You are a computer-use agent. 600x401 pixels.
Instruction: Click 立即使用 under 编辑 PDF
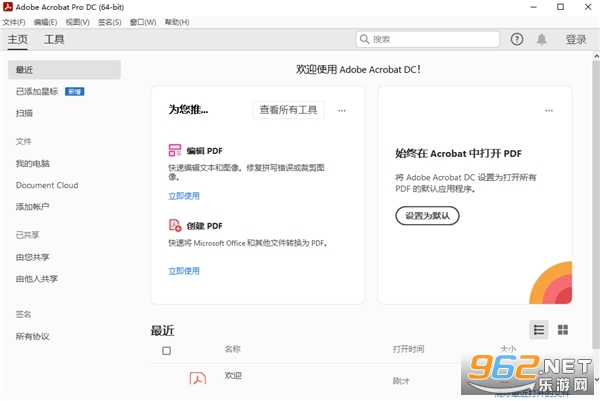(x=184, y=196)
